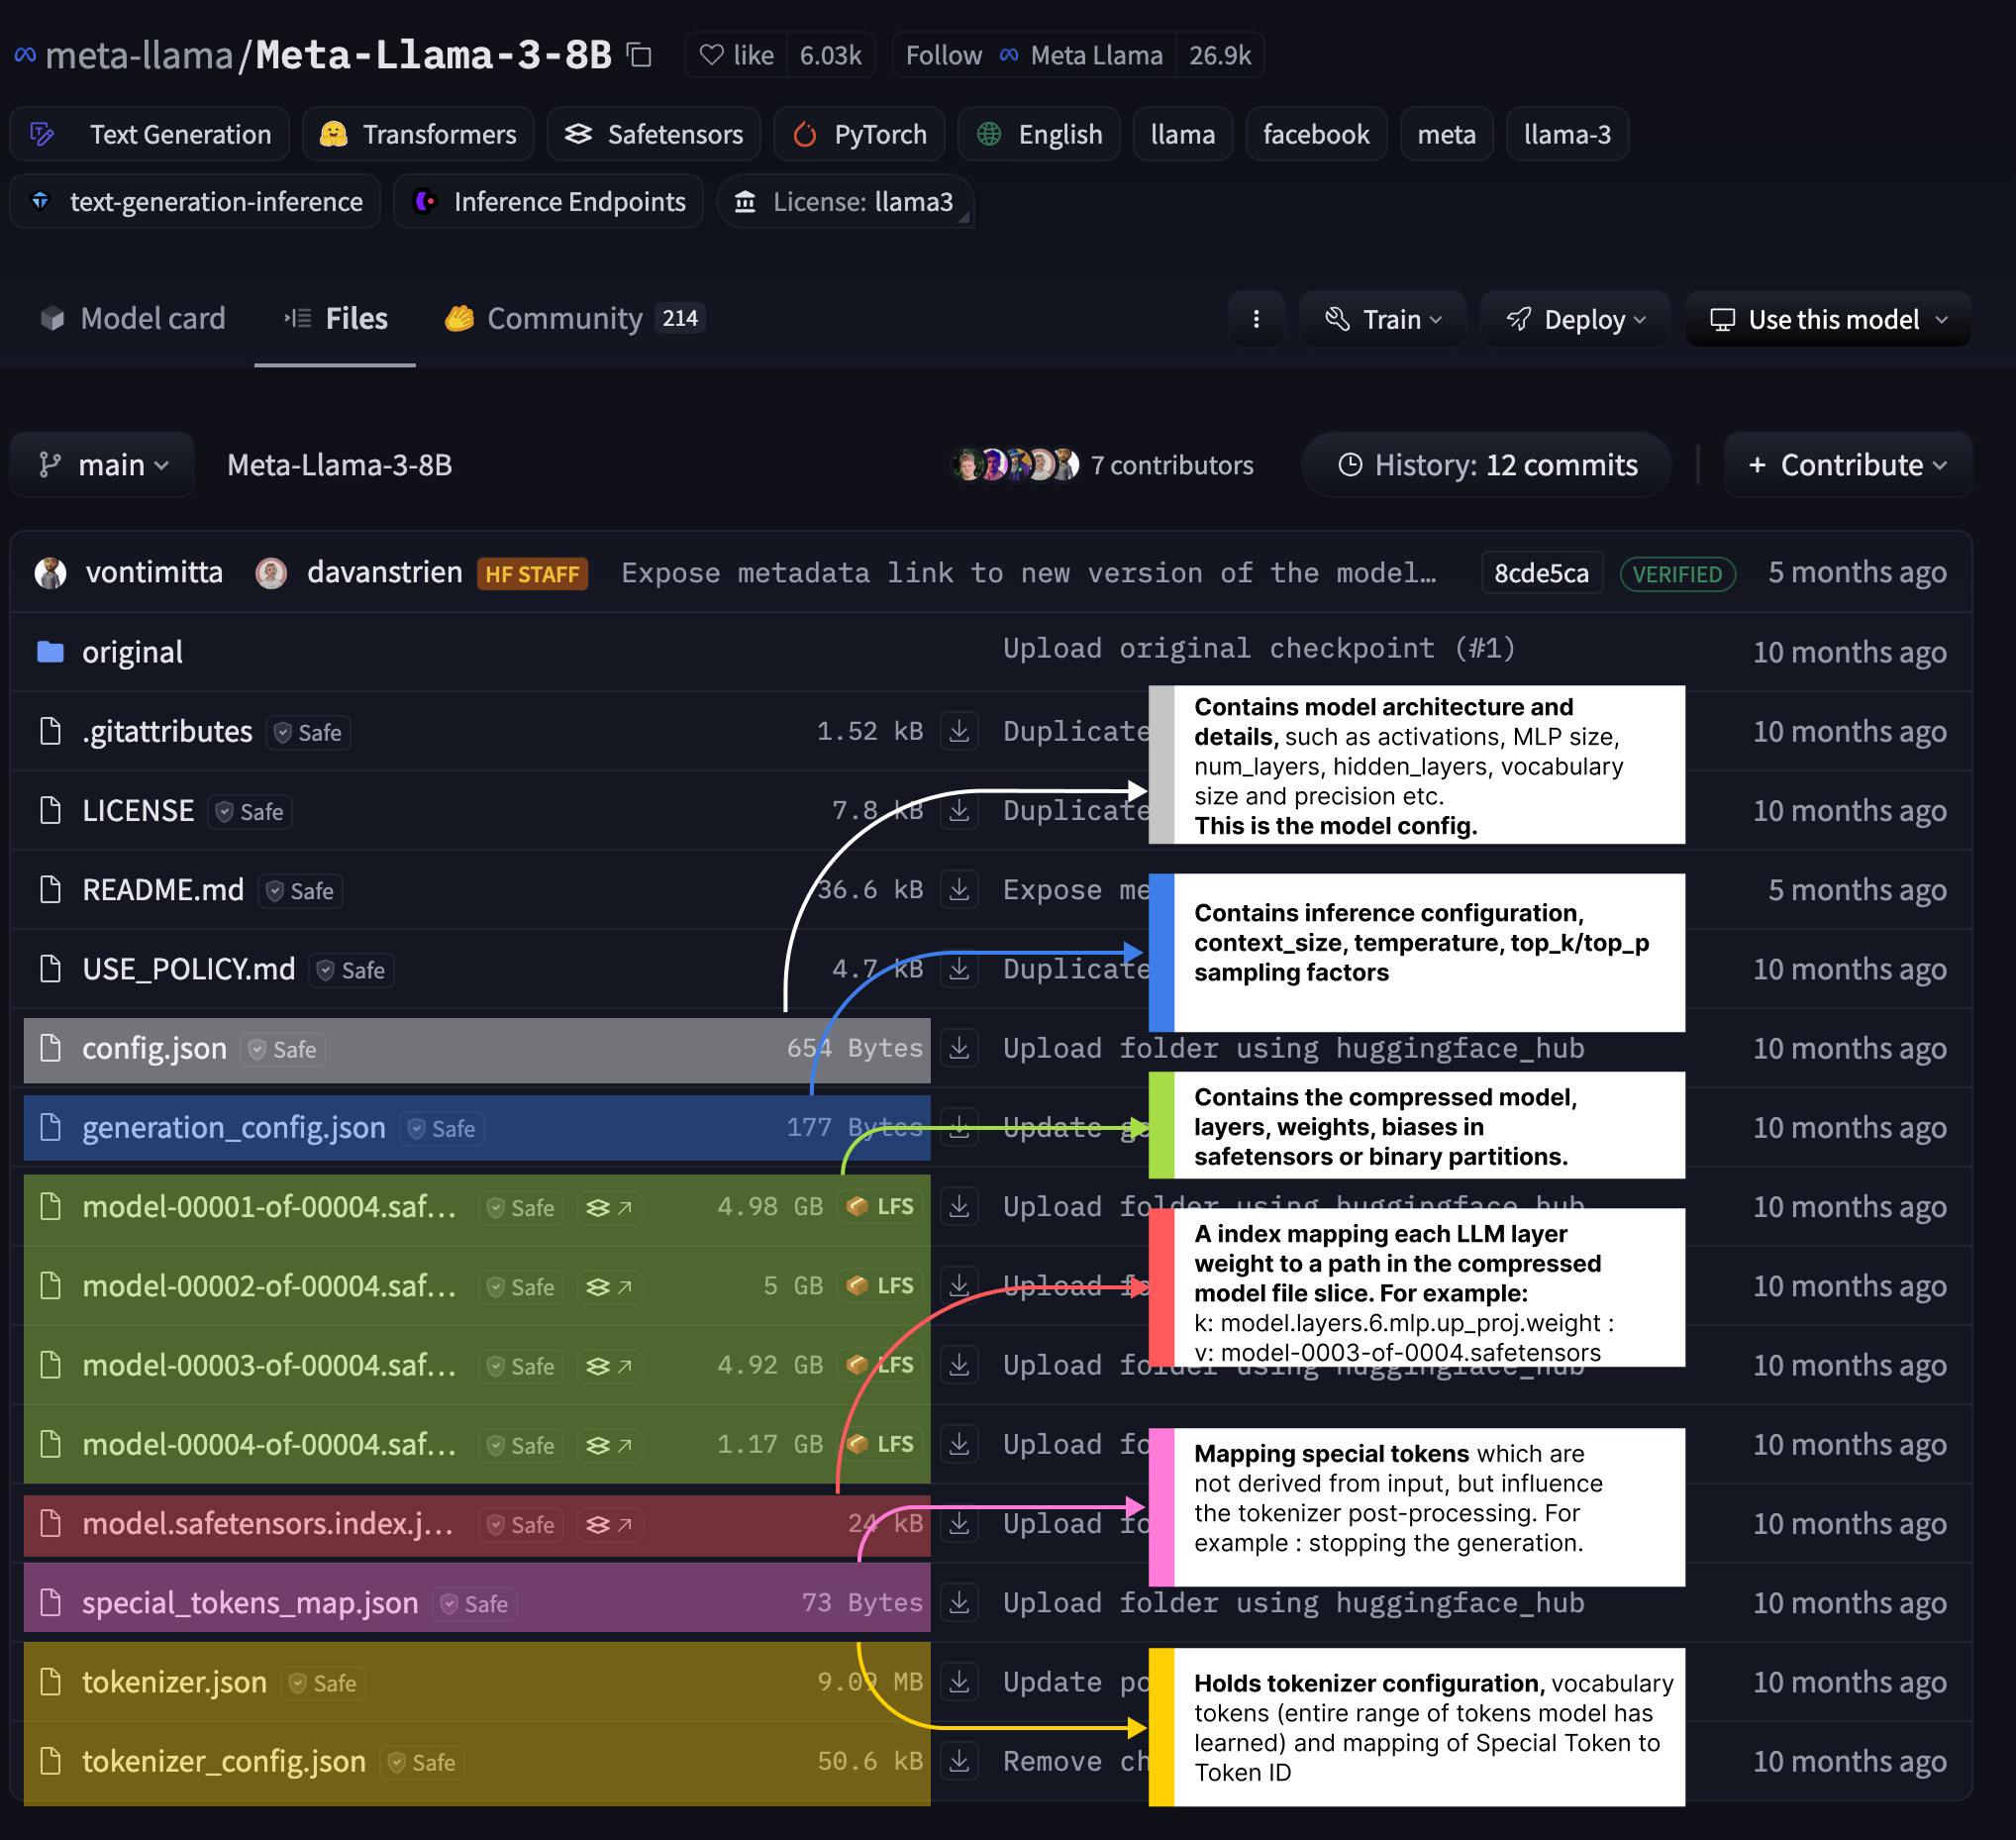The image size is (2016, 1840).
Task: Switch to the Model card tab
Action: [x=133, y=319]
